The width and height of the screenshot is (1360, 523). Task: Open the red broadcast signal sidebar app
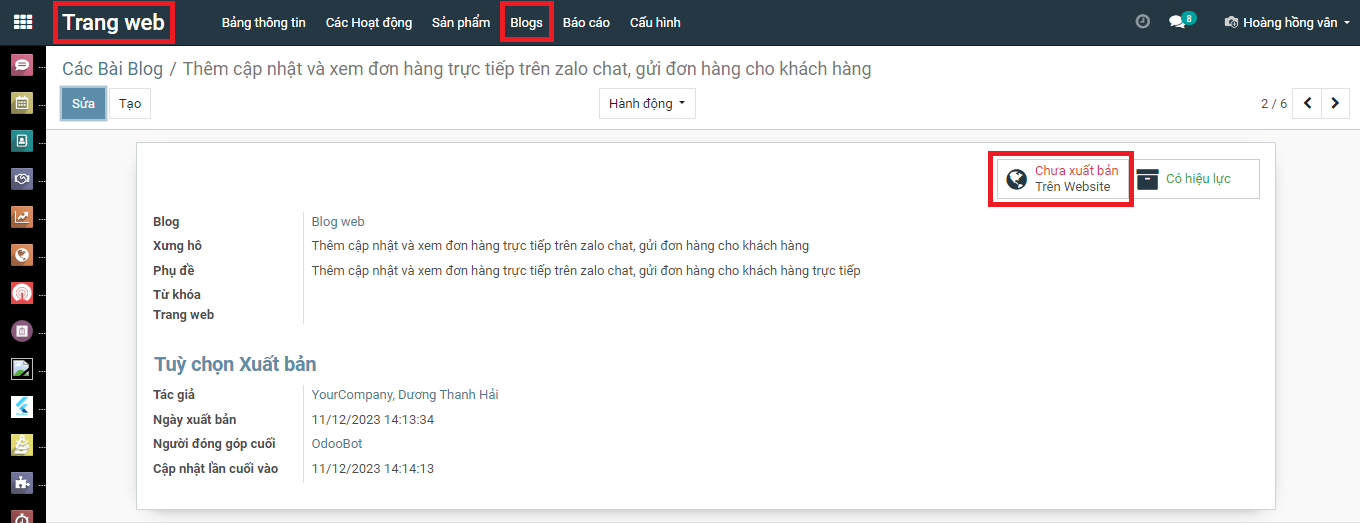(x=22, y=293)
